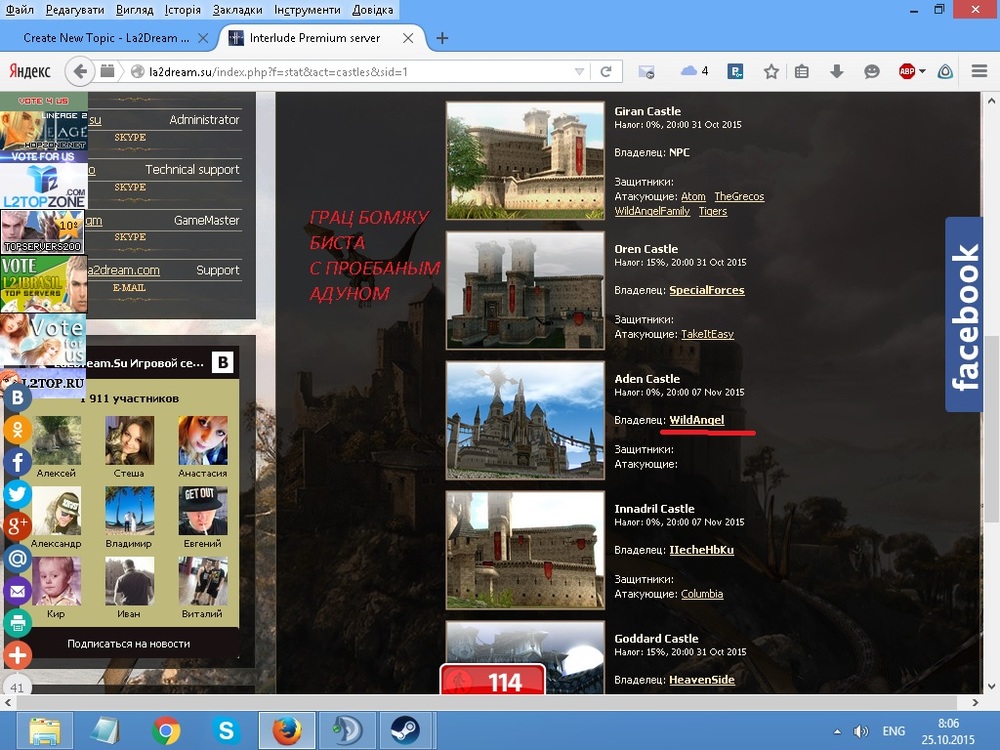Screen dimensions: 1000x750
Task: Open Steam from the taskbar
Action: click(405, 729)
